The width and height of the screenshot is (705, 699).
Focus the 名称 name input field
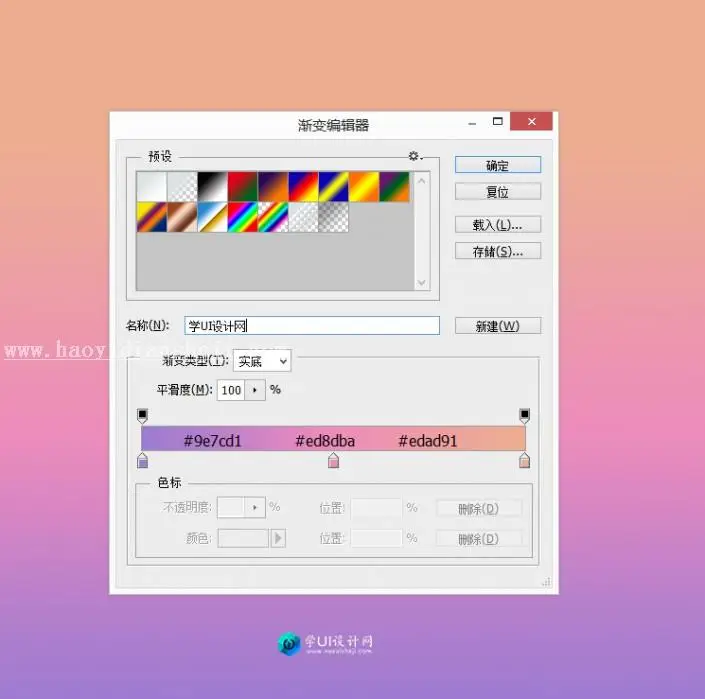click(312, 325)
